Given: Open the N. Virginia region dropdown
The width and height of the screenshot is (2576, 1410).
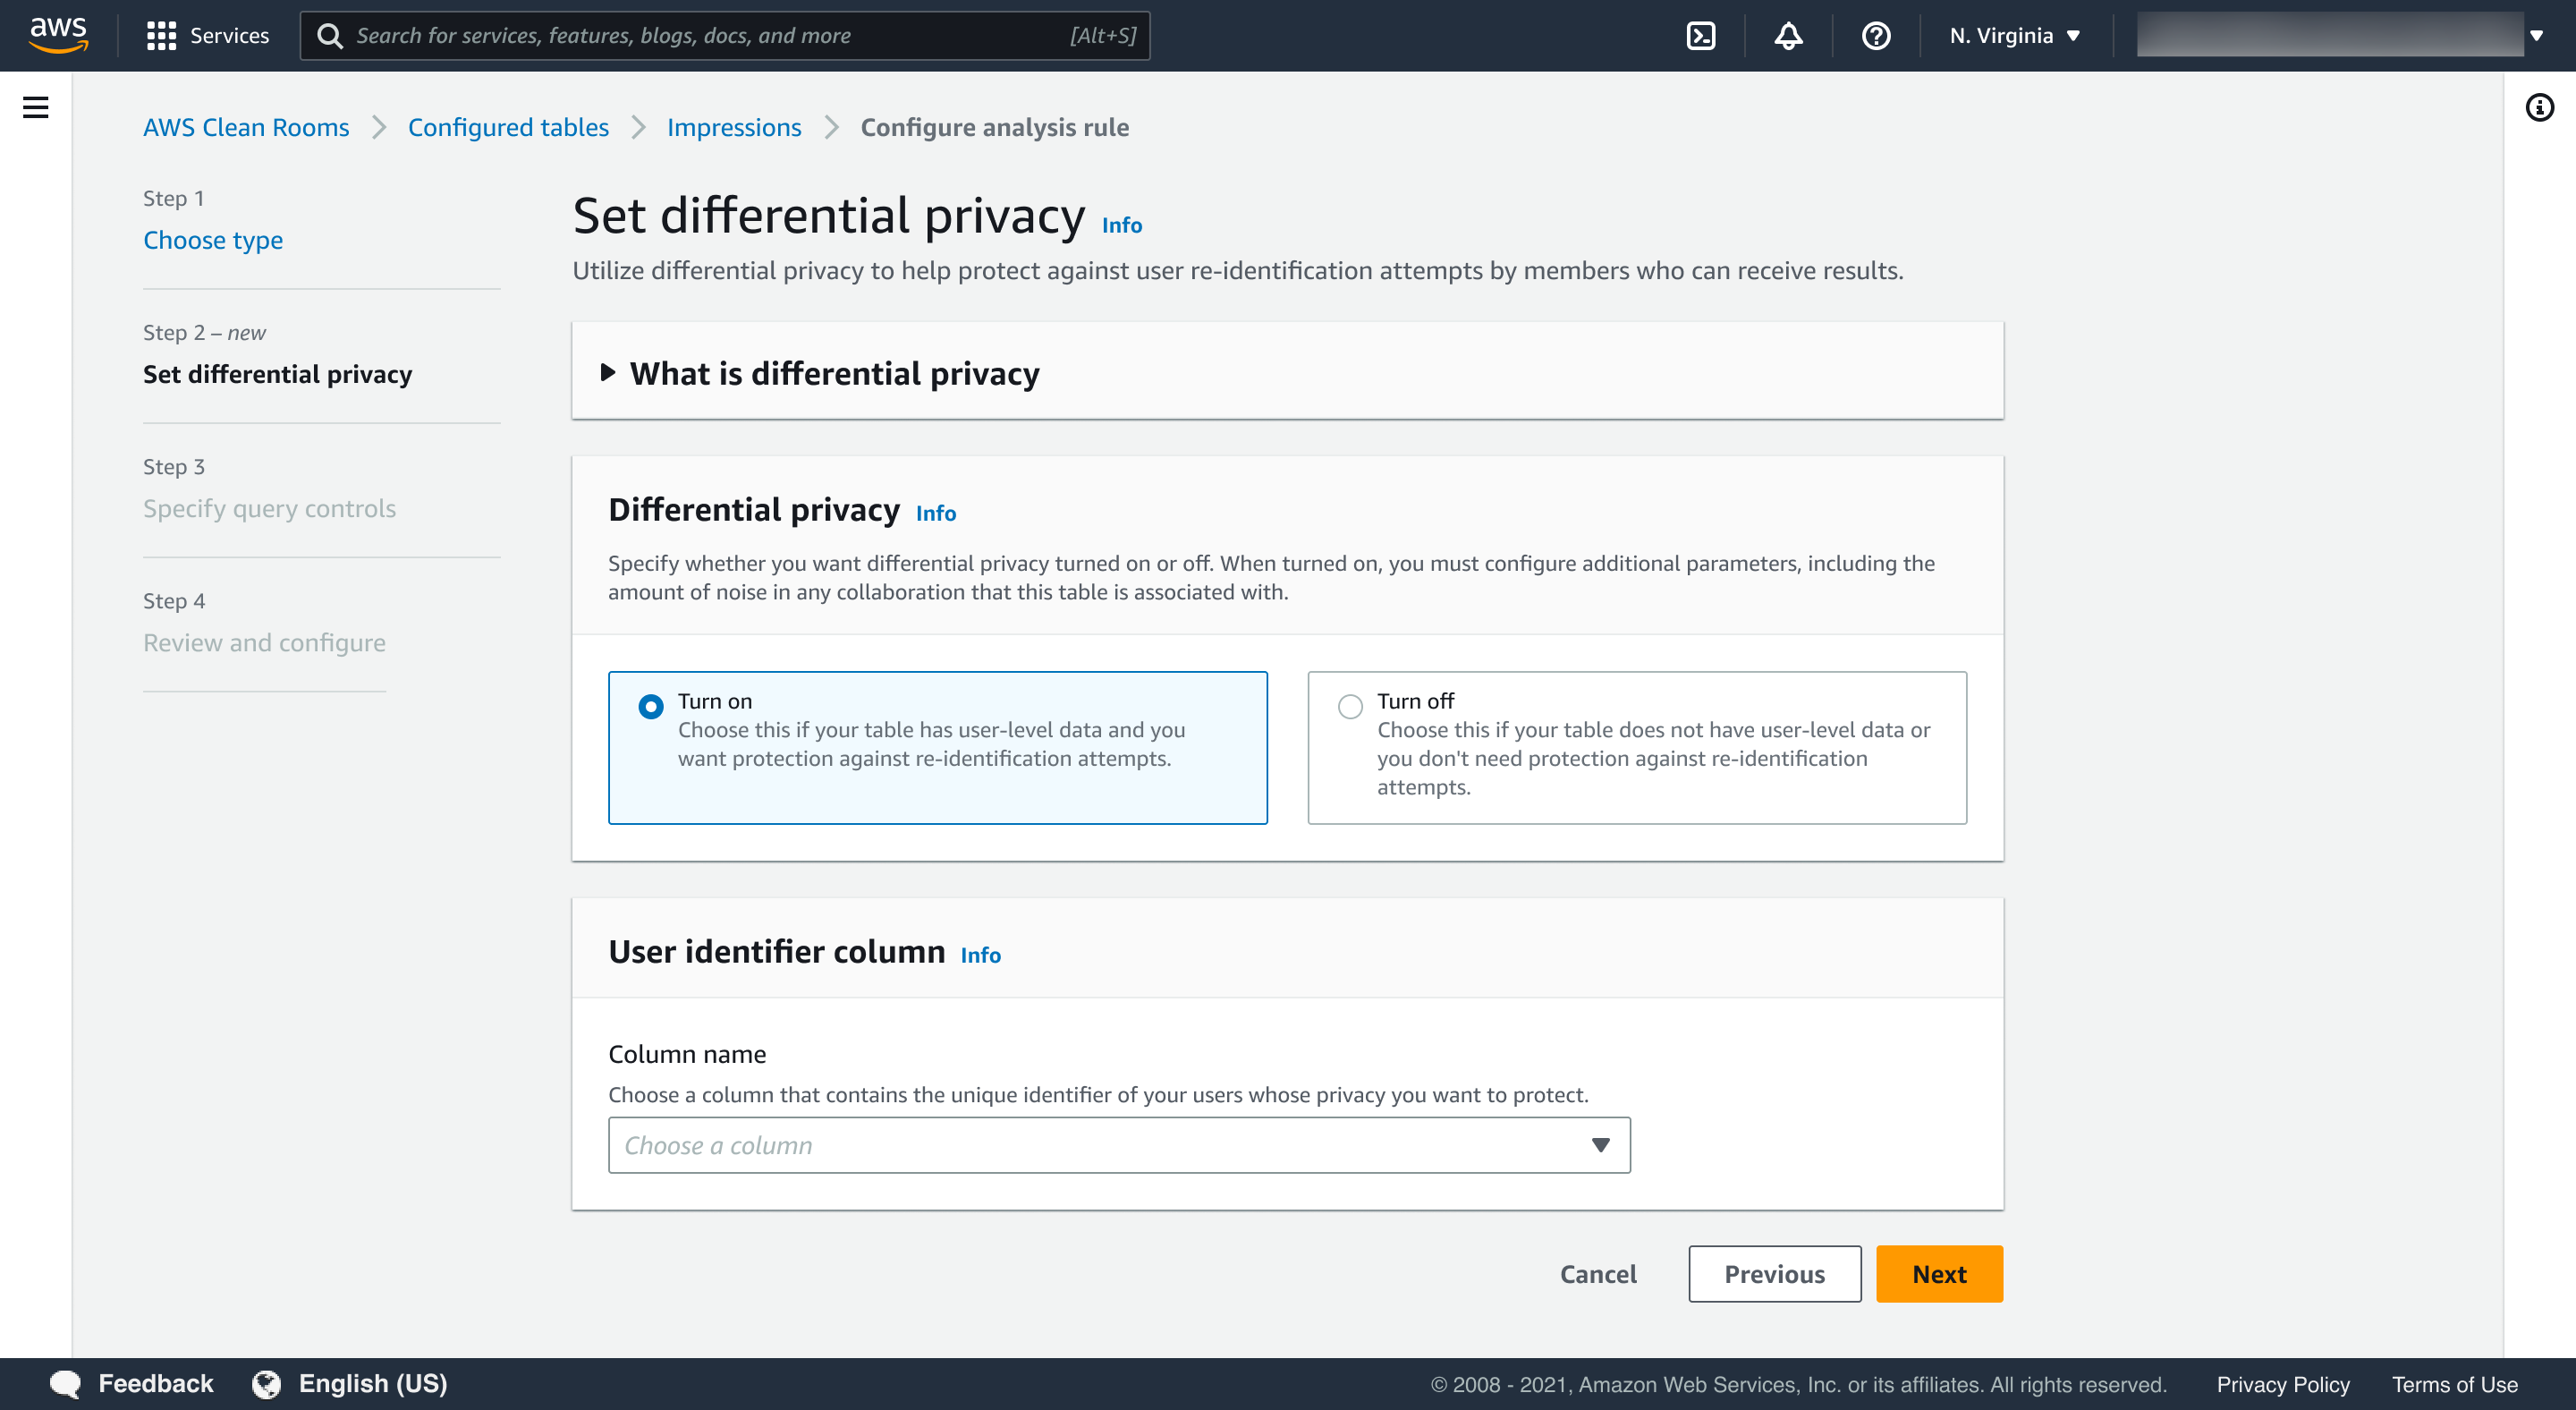Looking at the screenshot, I should (2014, 36).
